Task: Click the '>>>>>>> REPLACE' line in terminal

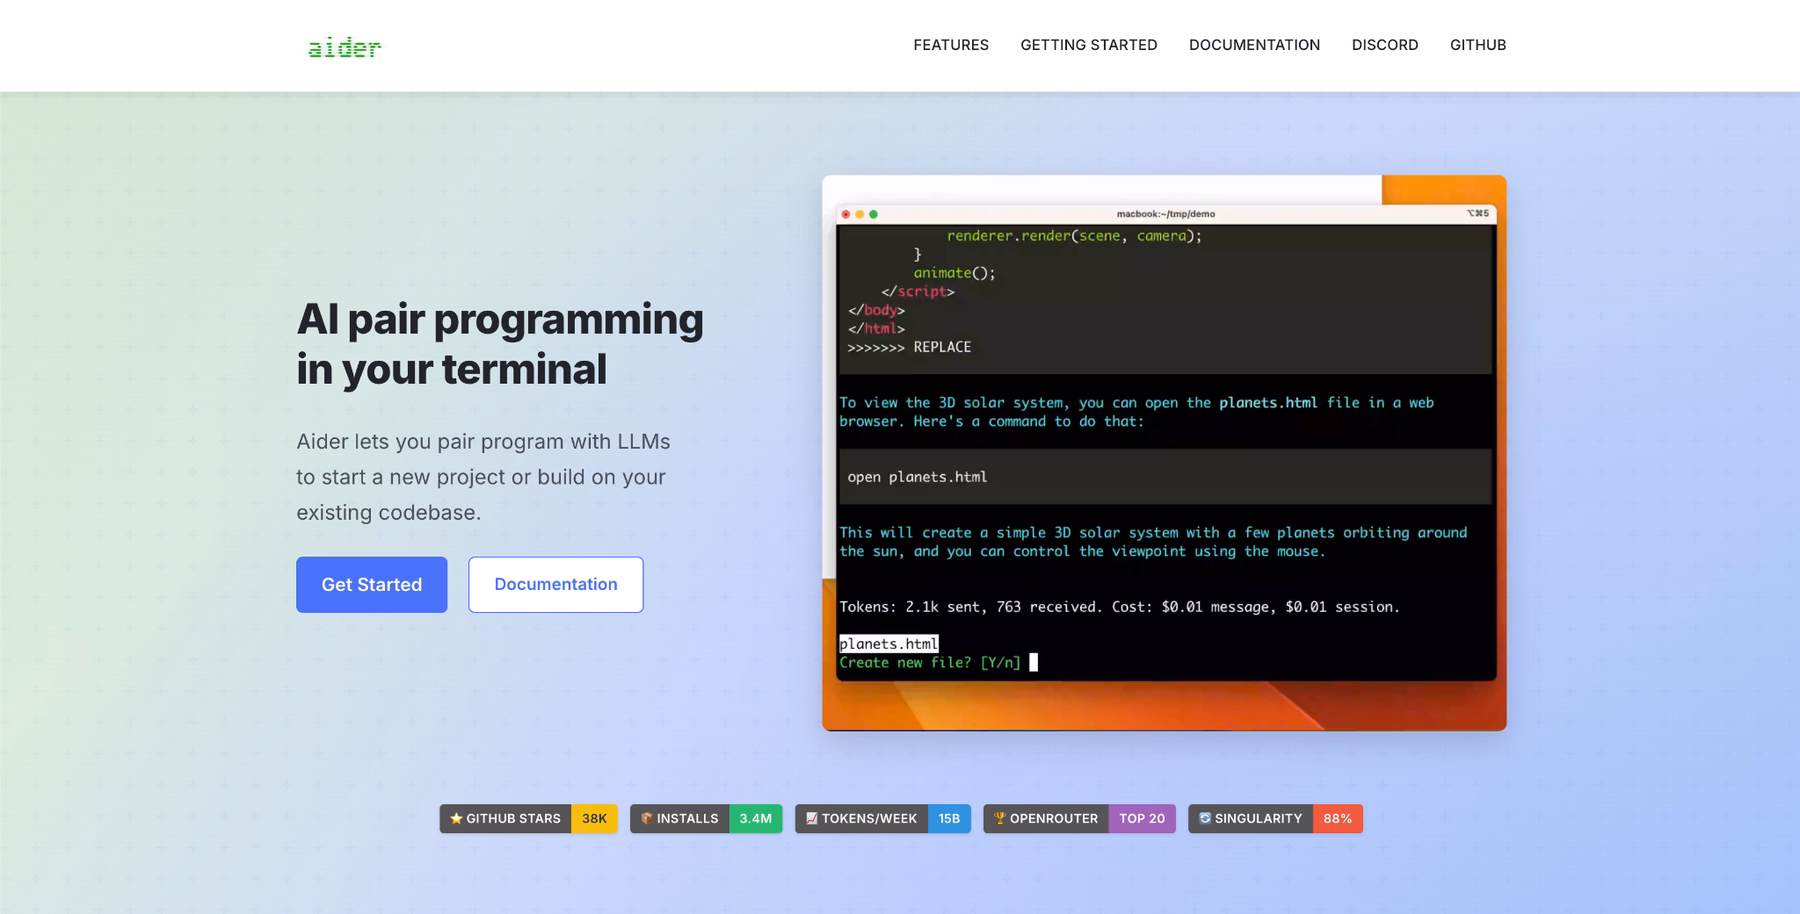Action: 909,347
